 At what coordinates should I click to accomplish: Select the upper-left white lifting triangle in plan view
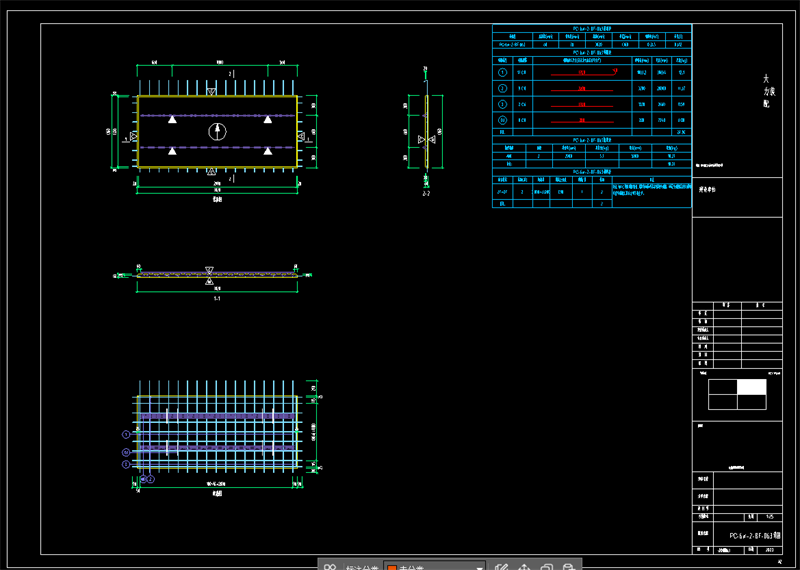[x=172, y=119]
